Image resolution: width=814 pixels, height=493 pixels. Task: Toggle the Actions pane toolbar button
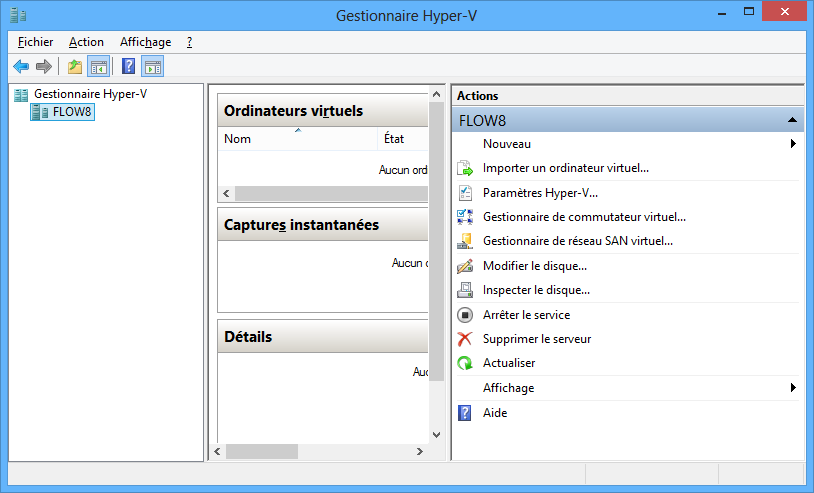(x=152, y=67)
